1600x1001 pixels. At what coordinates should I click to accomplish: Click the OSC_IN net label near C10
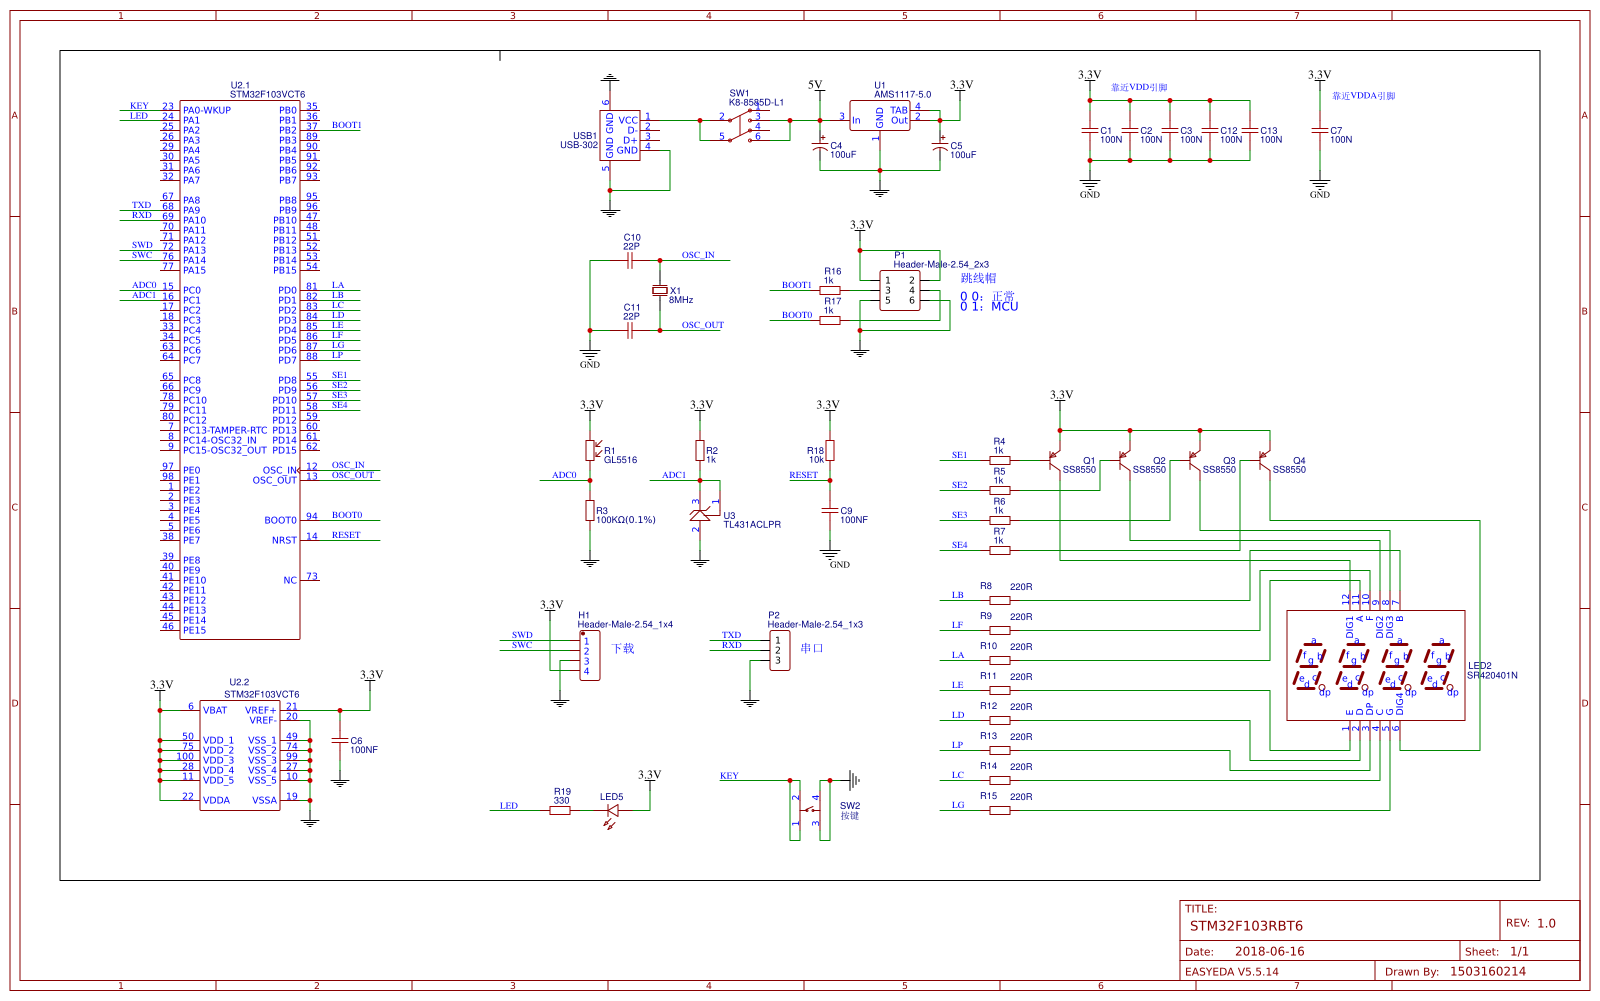point(698,255)
